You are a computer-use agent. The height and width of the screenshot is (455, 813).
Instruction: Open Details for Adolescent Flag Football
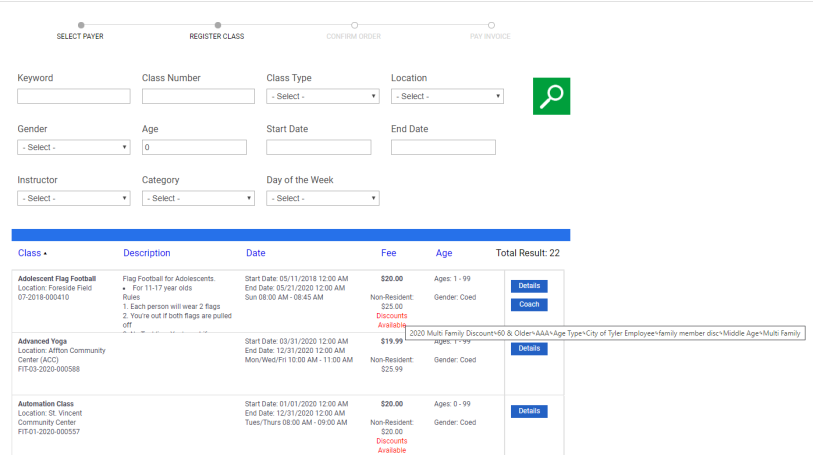529,286
